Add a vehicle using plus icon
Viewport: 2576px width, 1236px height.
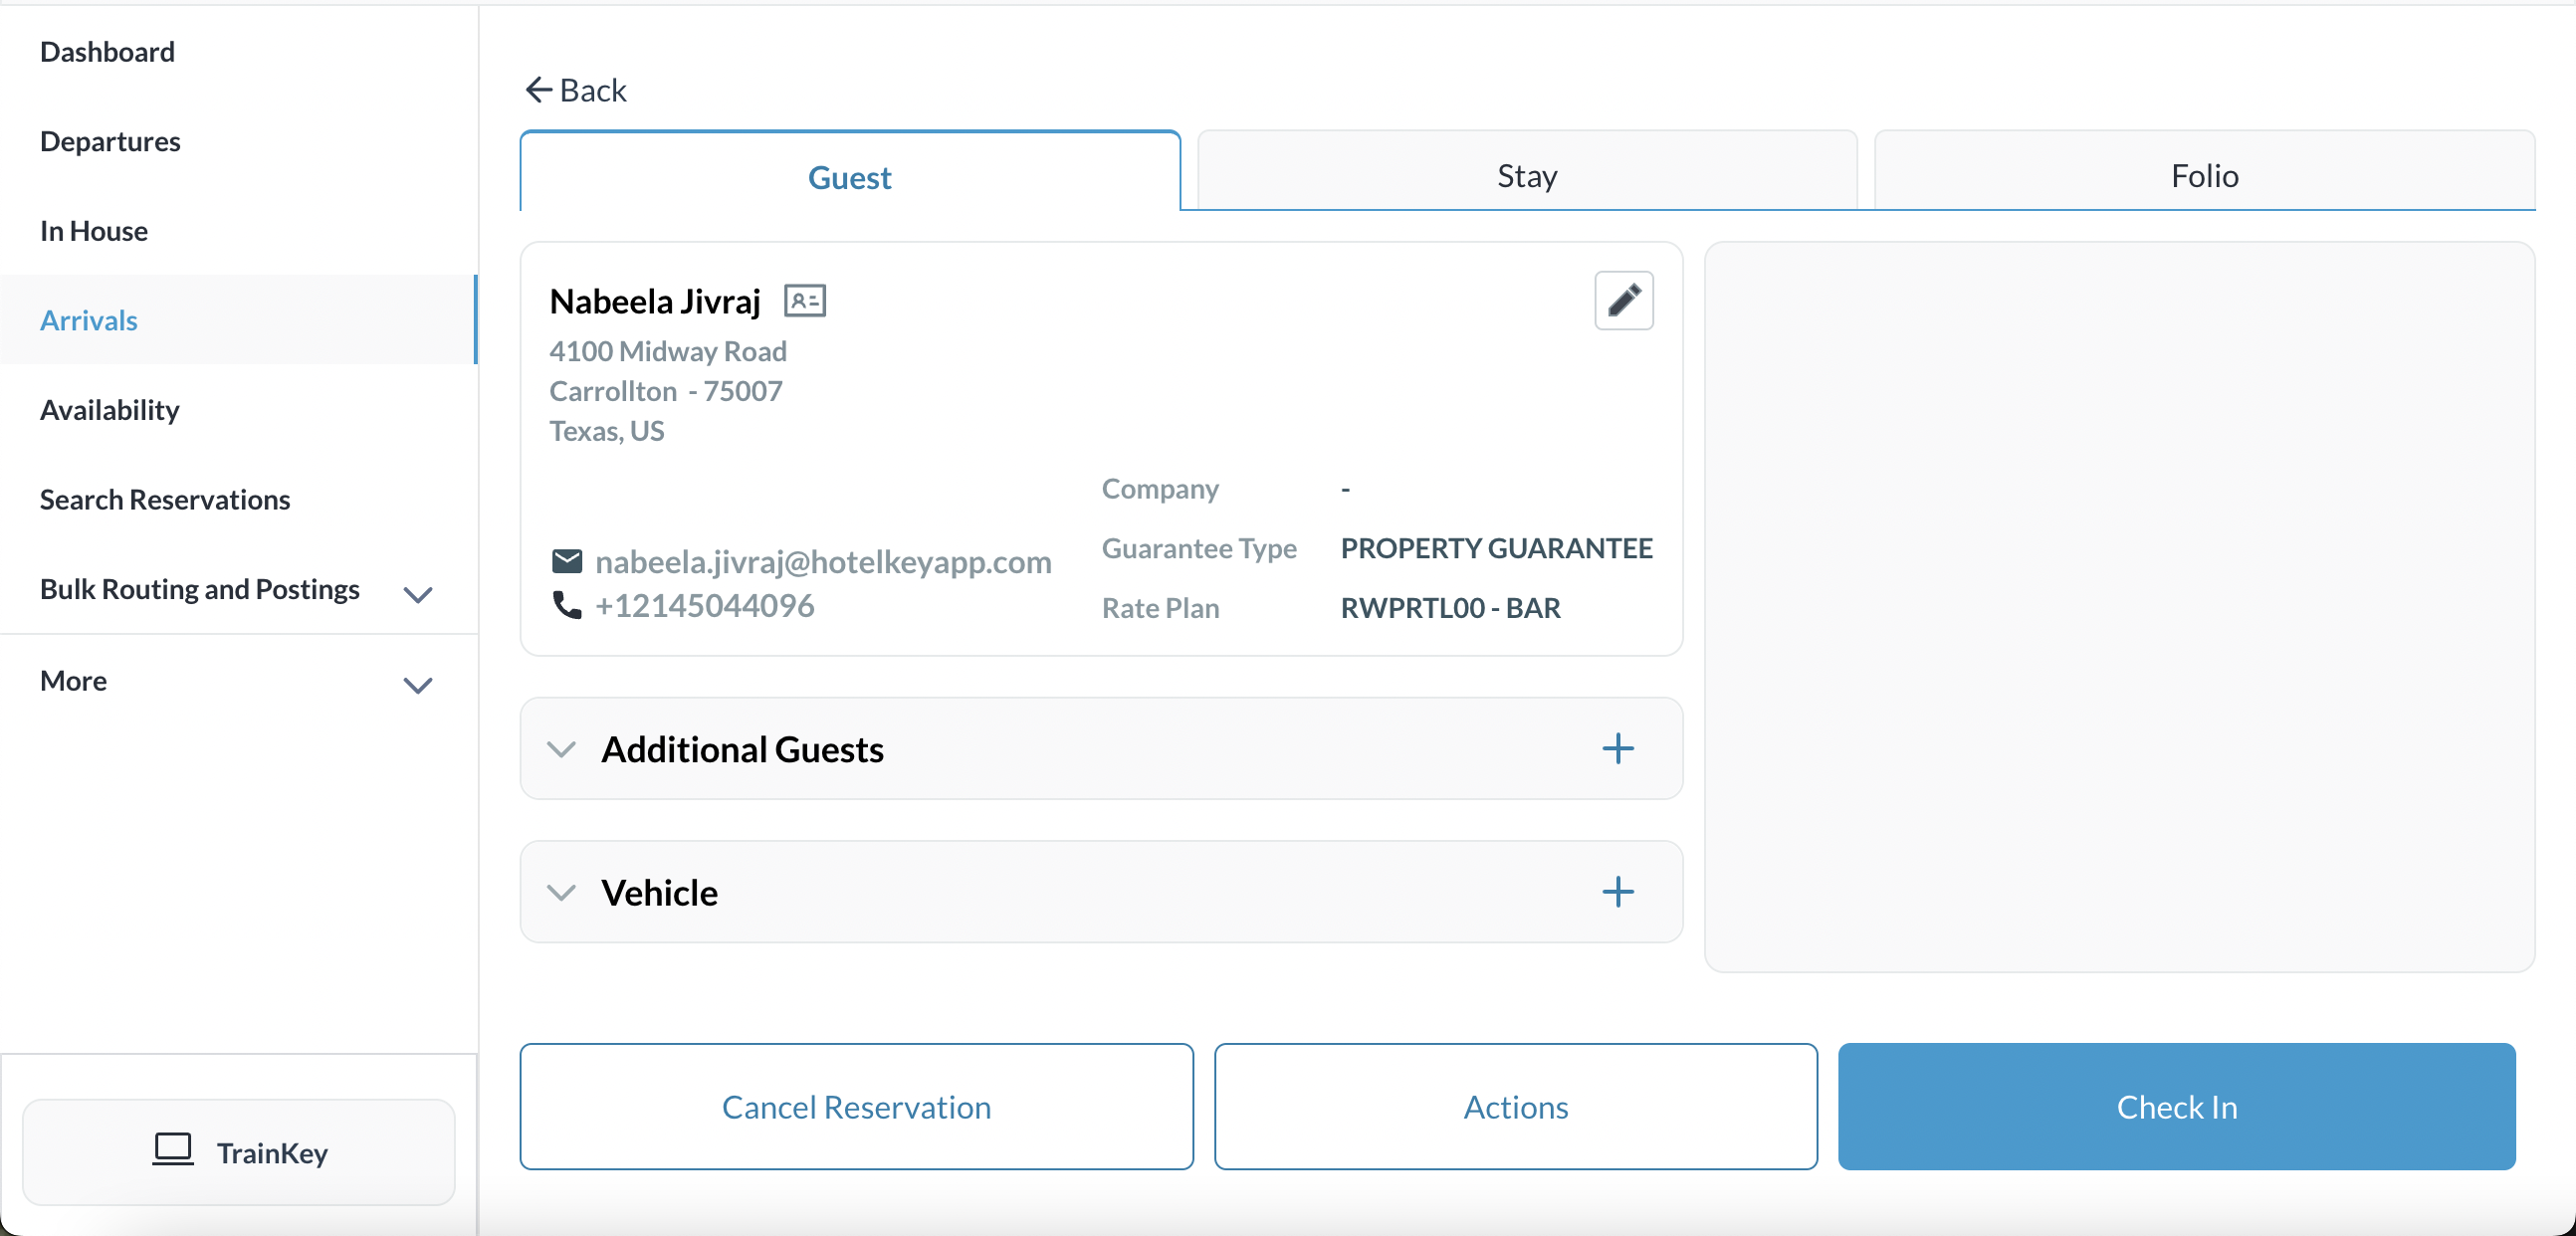pyautogui.click(x=1617, y=892)
